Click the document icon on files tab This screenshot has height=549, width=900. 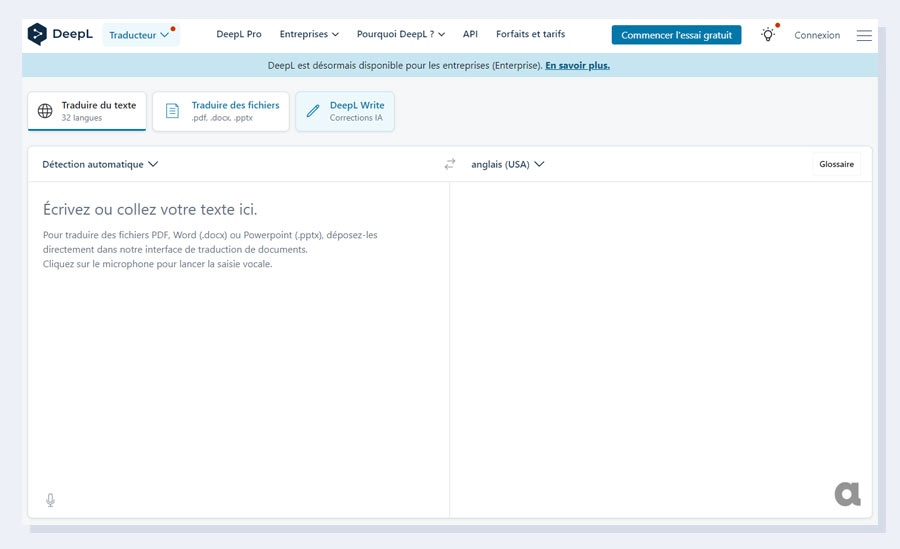172,111
